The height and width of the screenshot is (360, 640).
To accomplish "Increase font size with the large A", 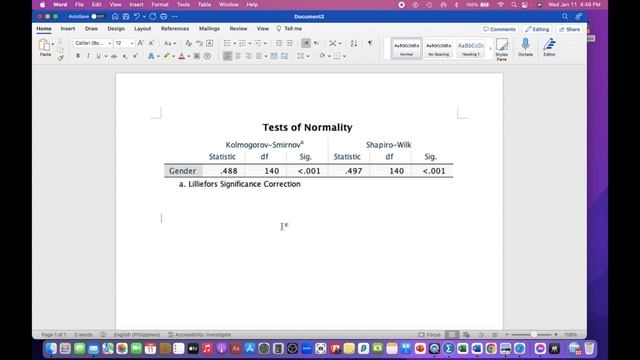I will [x=140, y=43].
